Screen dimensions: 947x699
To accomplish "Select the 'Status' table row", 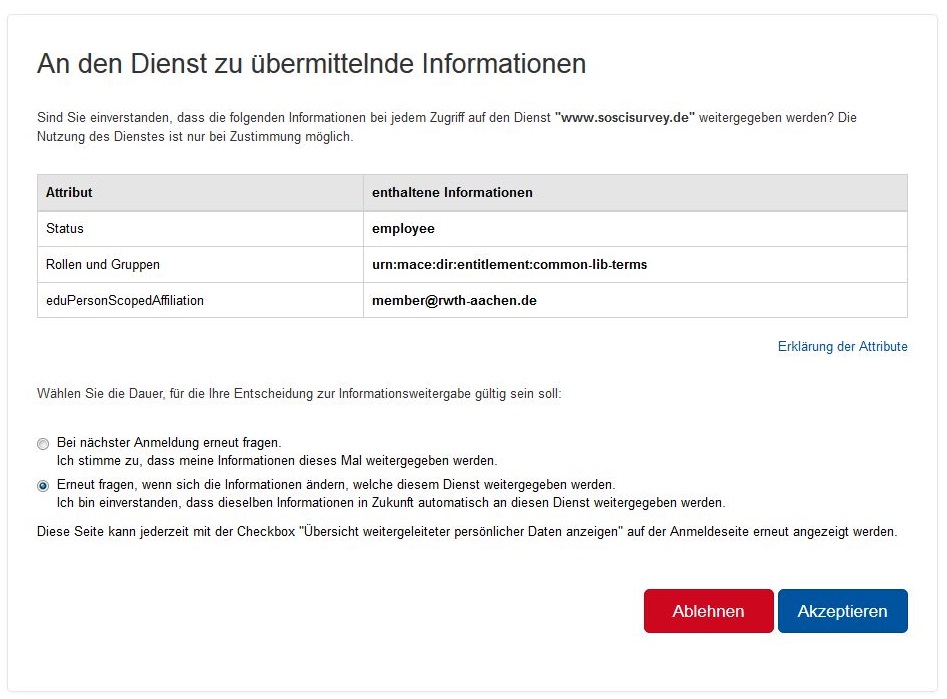I will pyautogui.click(x=63, y=228).
